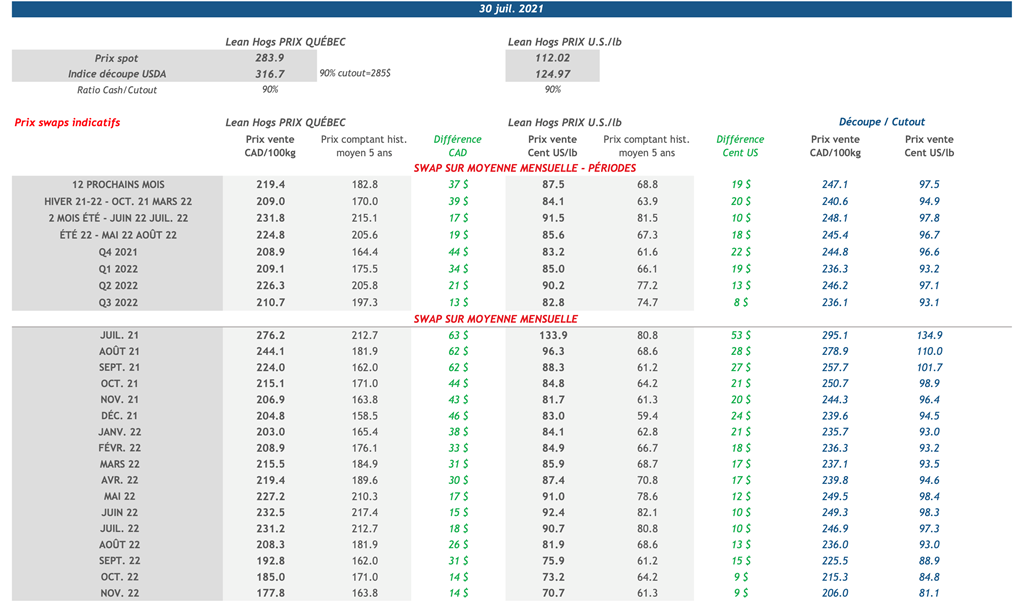This screenshot has width=1024, height=603.
Task: Click the "SWAP SUR MOYENNE MENSUELLE - PÉRIODES" heading
Action: (525, 168)
